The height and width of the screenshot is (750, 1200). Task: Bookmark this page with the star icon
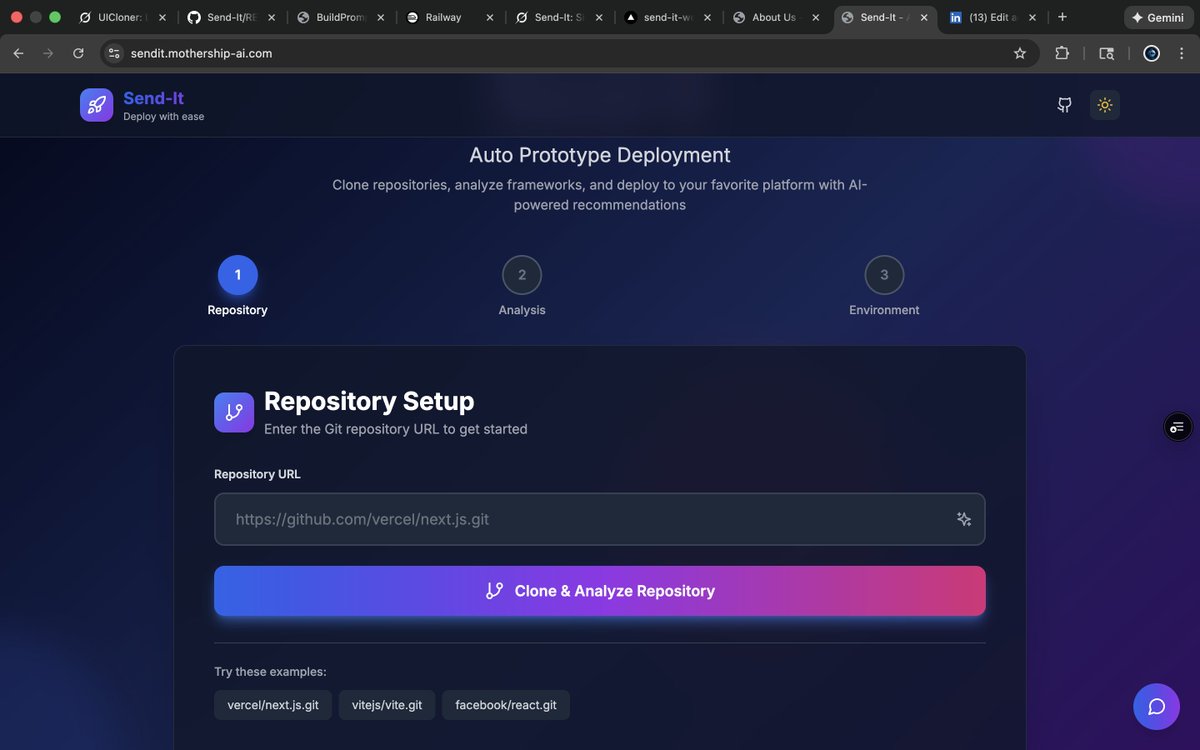point(1020,53)
